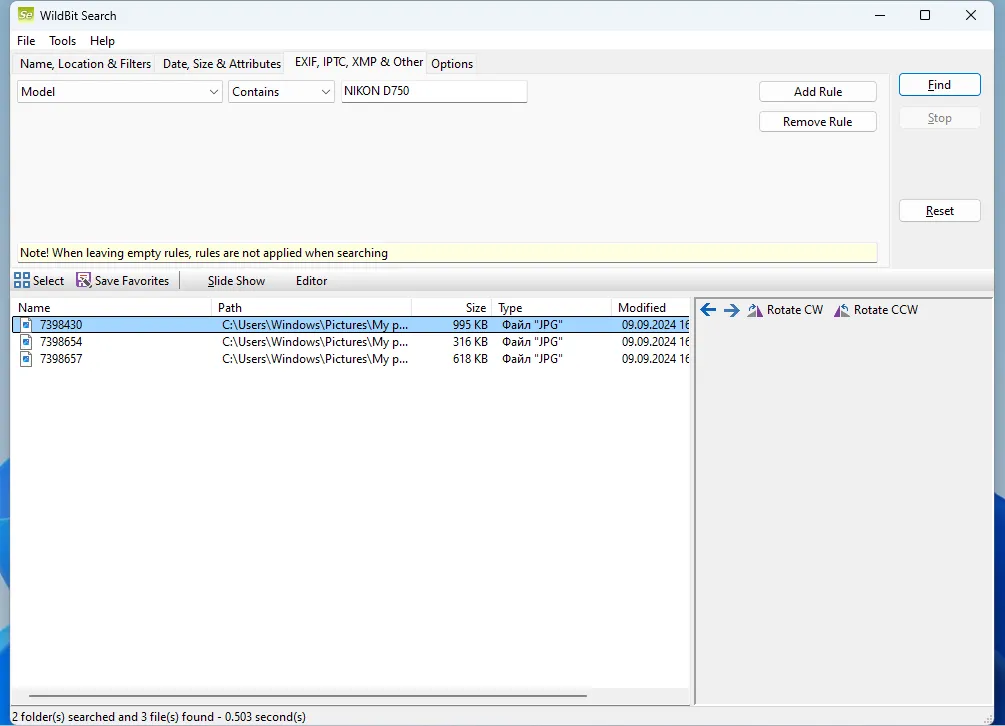This screenshot has height=726, width=1005.
Task: Click the Save Favorites icon
Action: pos(83,281)
